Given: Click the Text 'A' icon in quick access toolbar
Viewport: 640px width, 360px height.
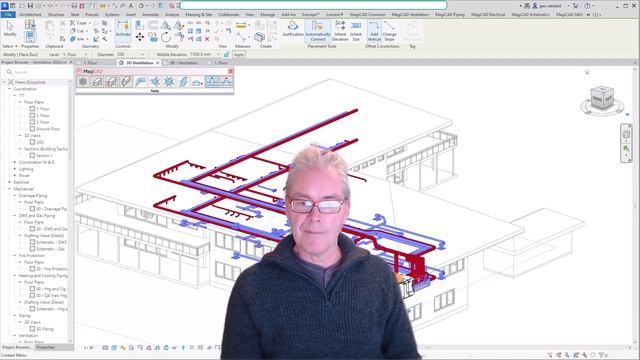Looking at the screenshot, I should click(131, 6).
